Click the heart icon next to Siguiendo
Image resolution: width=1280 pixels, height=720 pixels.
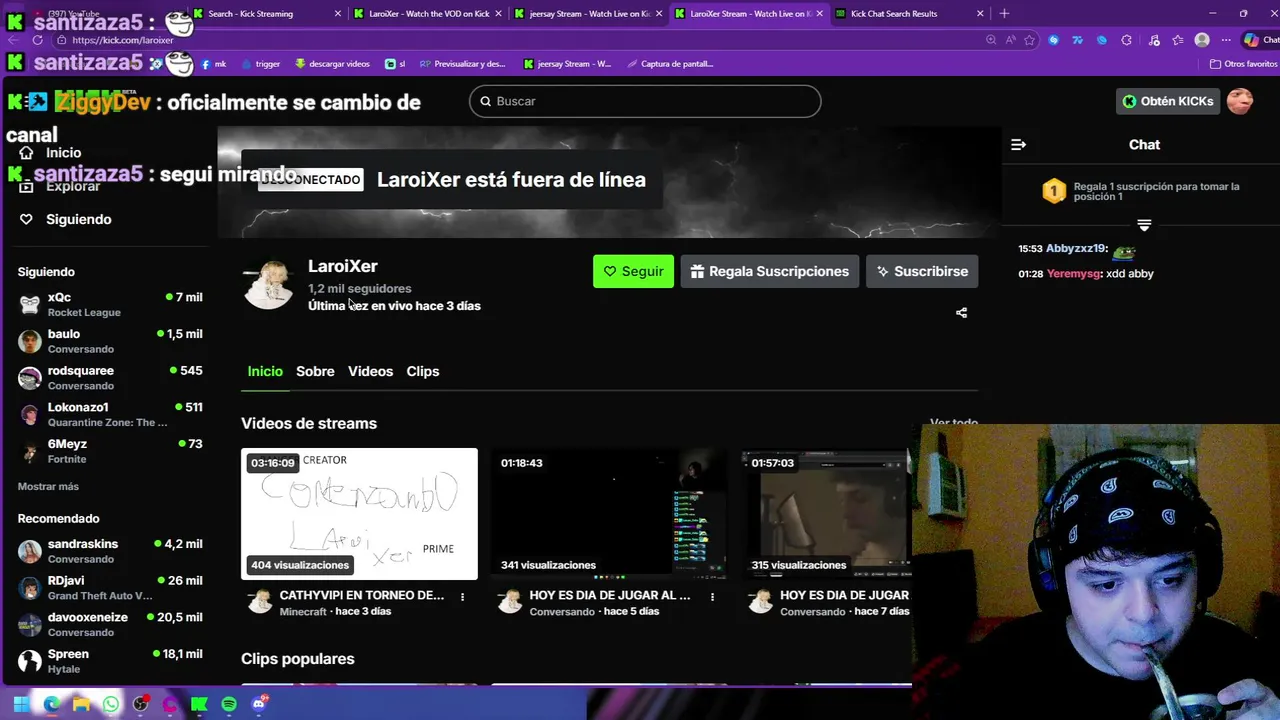click(x=26, y=219)
